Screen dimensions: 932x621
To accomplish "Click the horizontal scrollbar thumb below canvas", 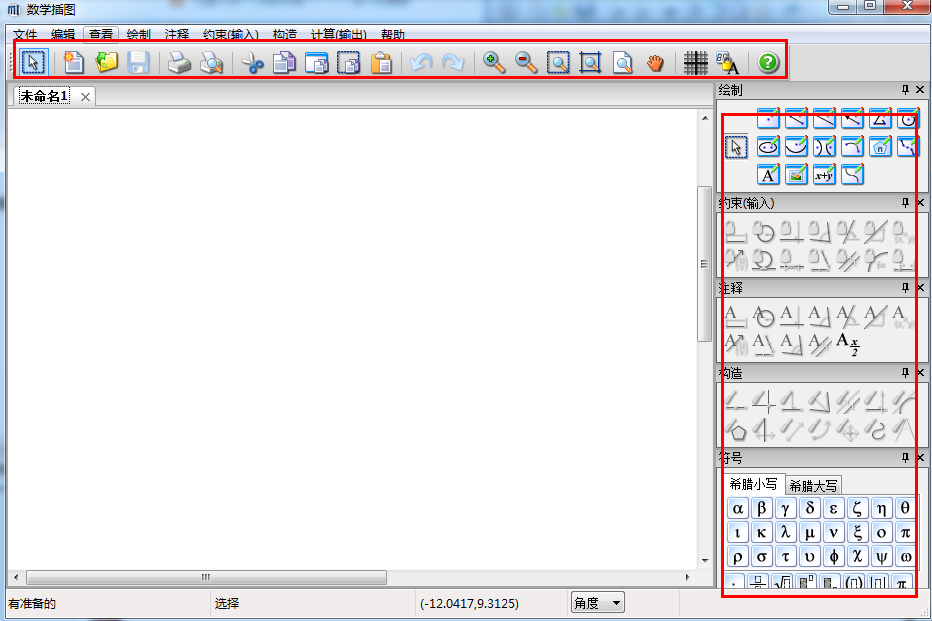I will 206,577.
